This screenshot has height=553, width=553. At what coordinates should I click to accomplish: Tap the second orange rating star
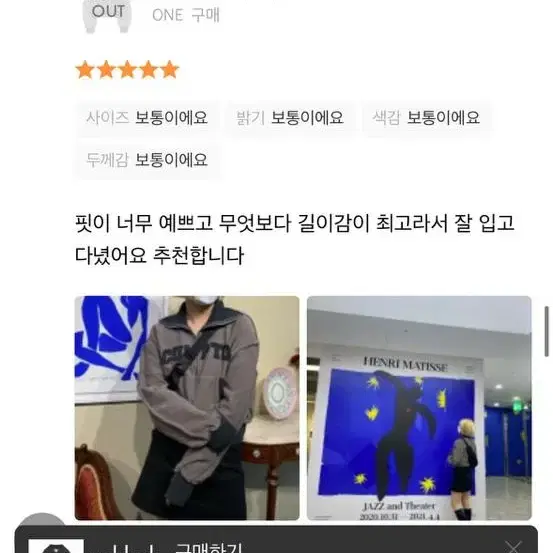(106, 69)
